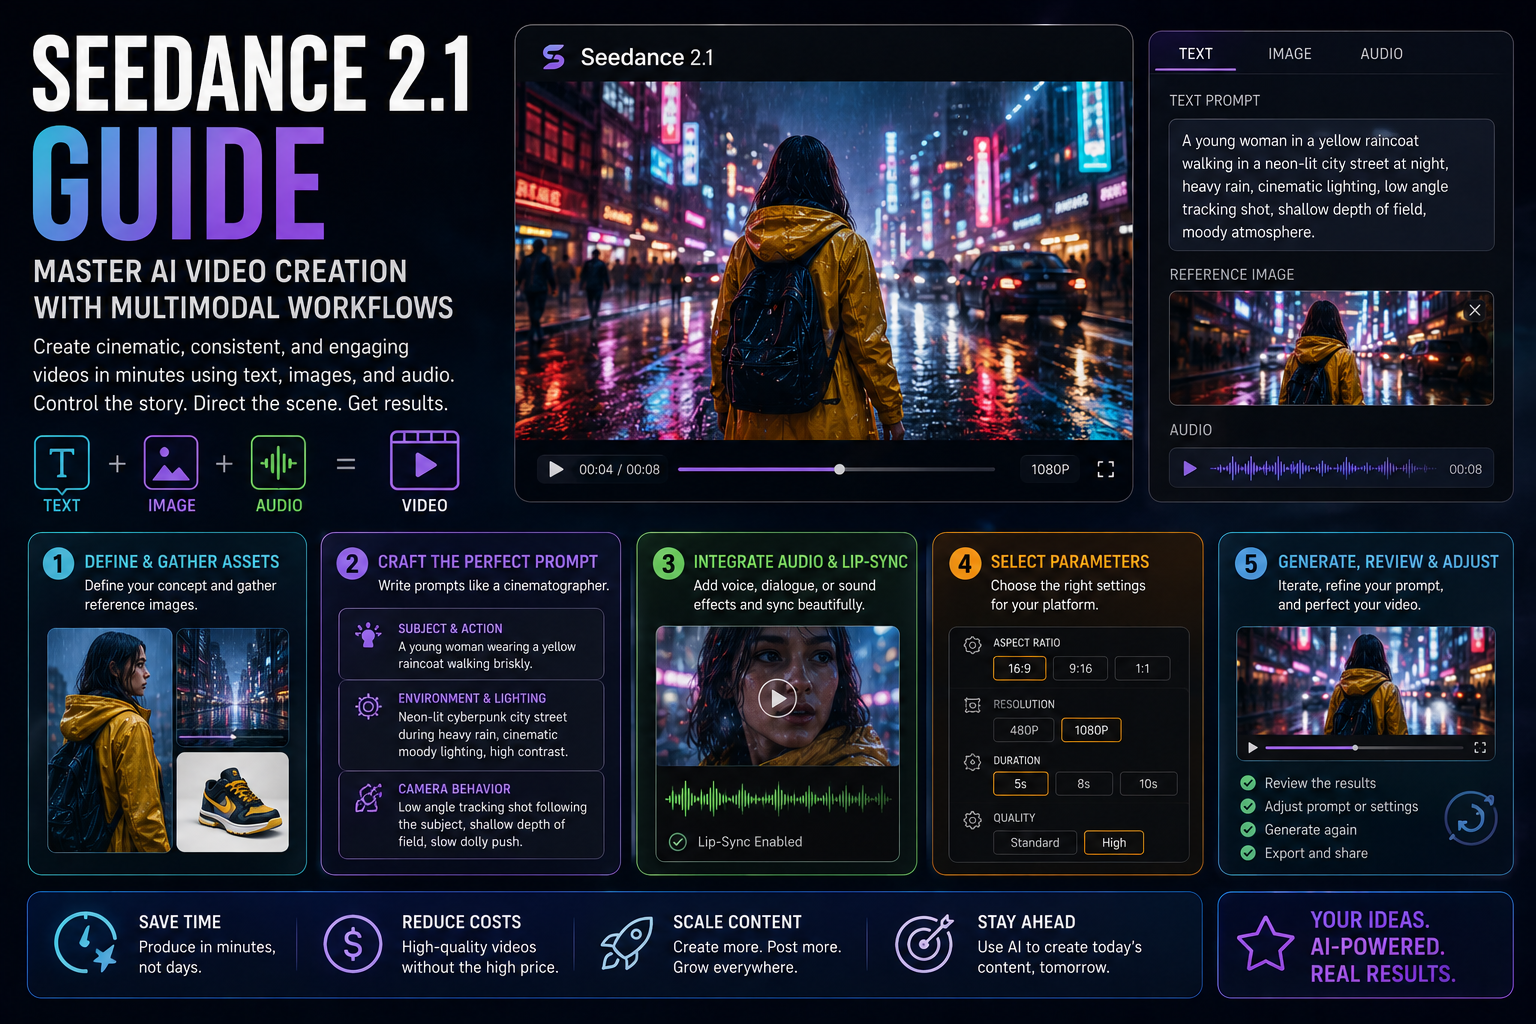Click the Aspect Ratio gear icon
The image size is (1536, 1024).
click(x=972, y=645)
